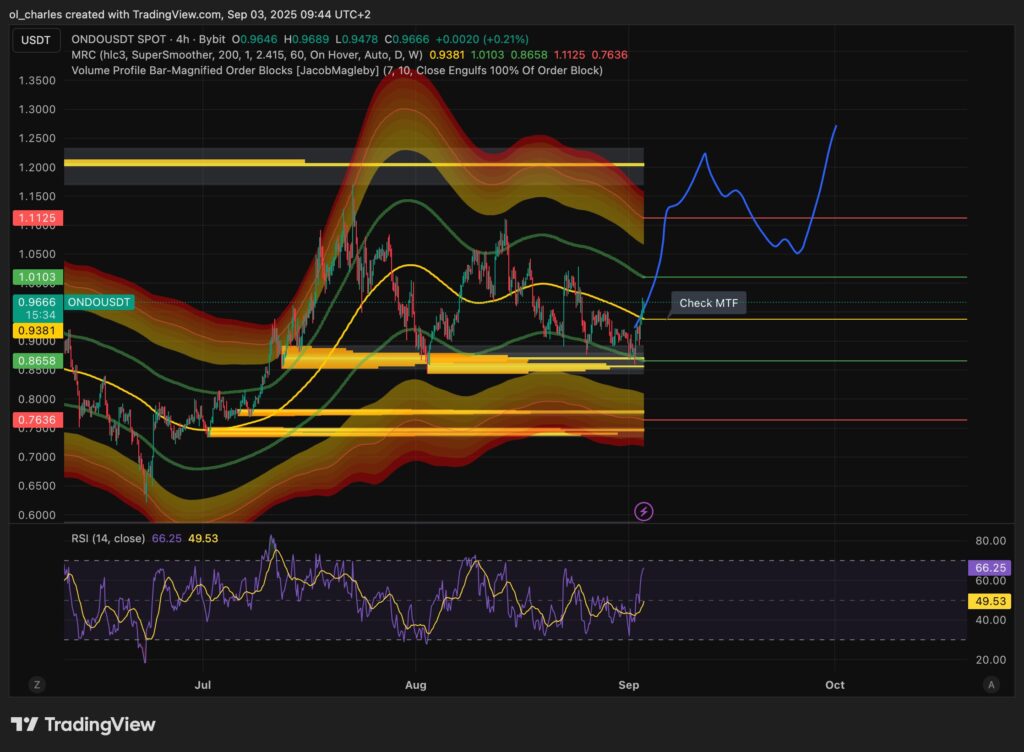Open the USDT currency selector
Screen dimensions: 1024x752
pyautogui.click(x=36, y=41)
